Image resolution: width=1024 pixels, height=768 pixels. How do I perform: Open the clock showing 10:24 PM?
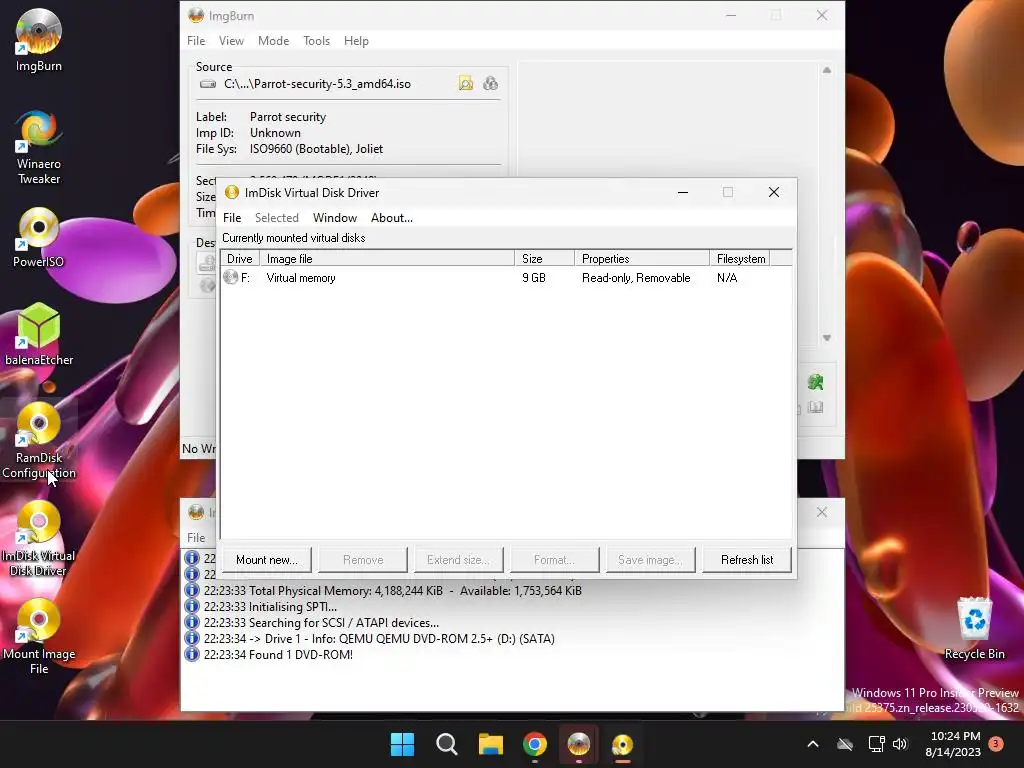click(x=953, y=744)
